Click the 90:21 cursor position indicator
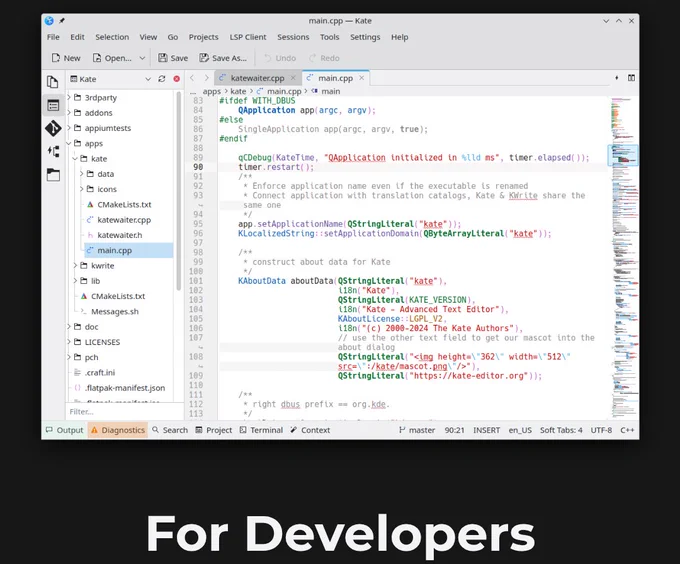This screenshot has height=564, width=680. (454, 430)
